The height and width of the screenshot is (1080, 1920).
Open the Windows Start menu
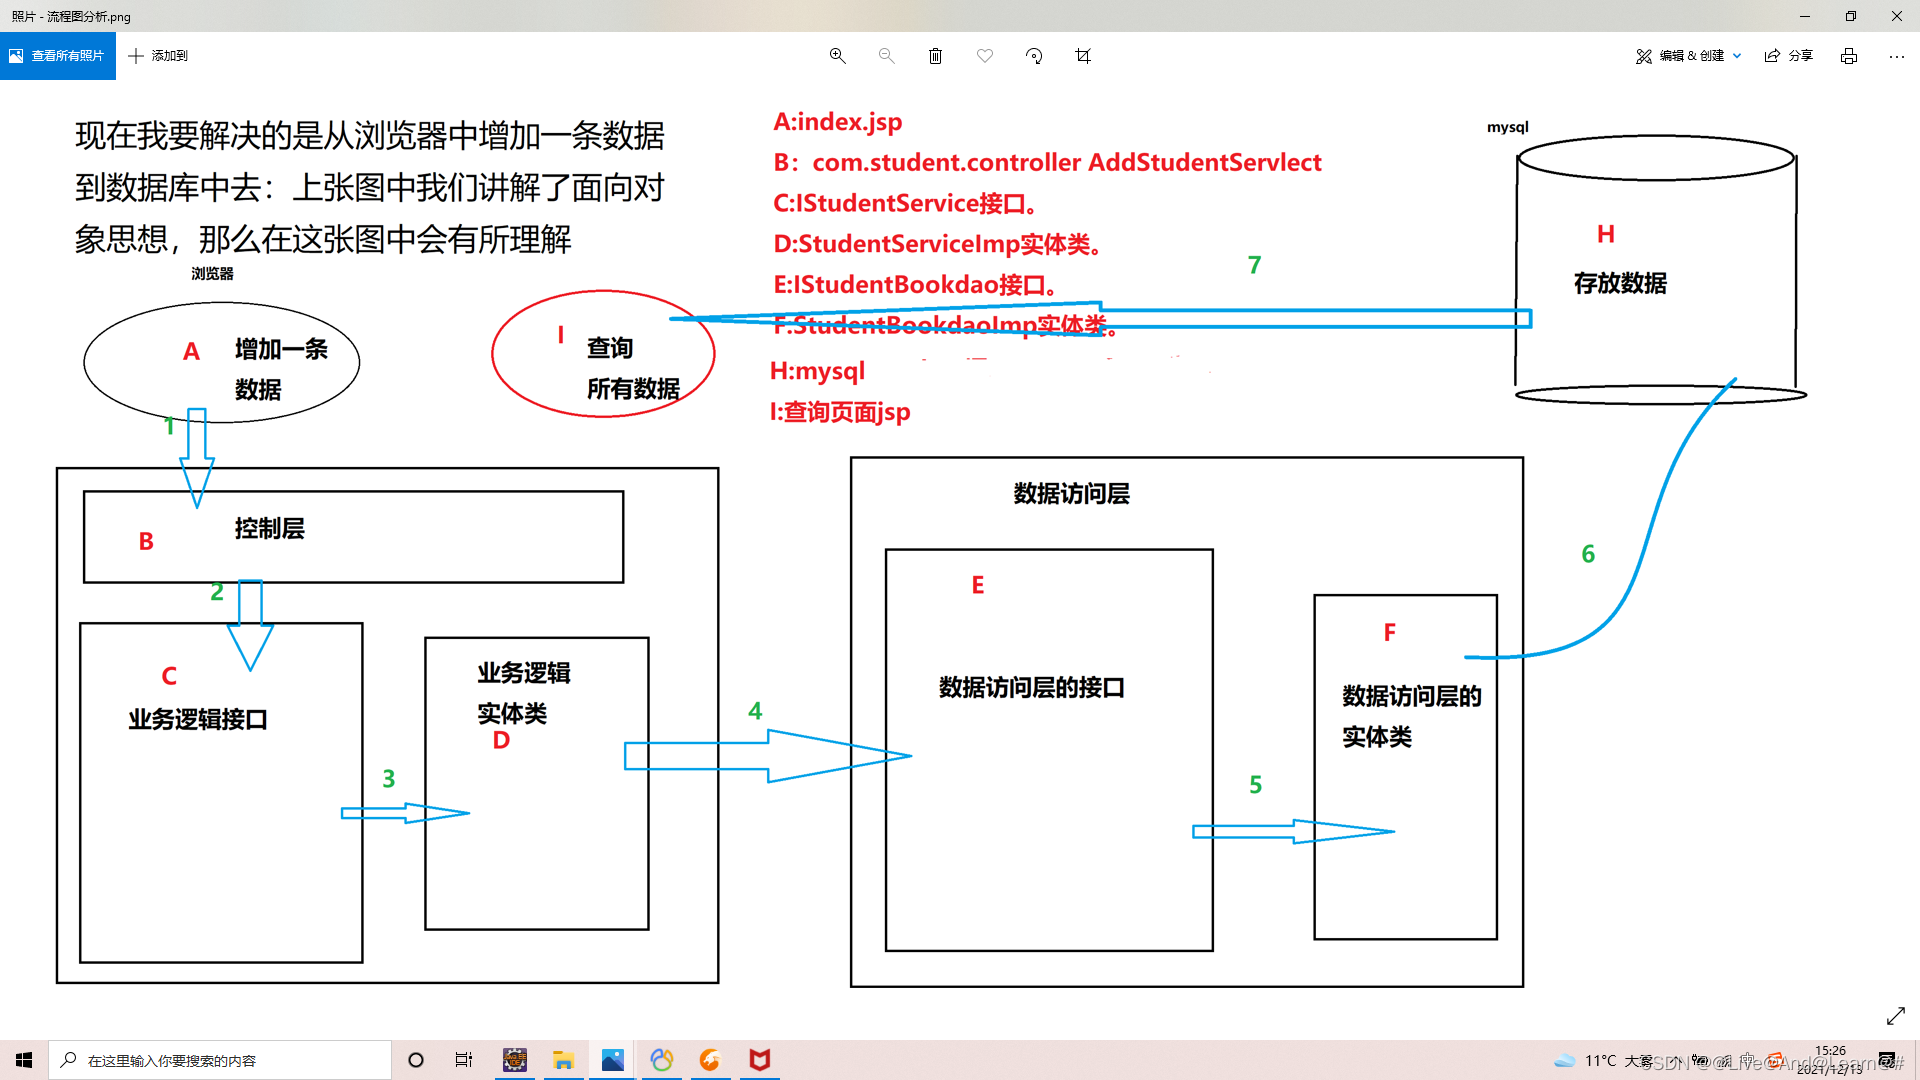point(24,1060)
